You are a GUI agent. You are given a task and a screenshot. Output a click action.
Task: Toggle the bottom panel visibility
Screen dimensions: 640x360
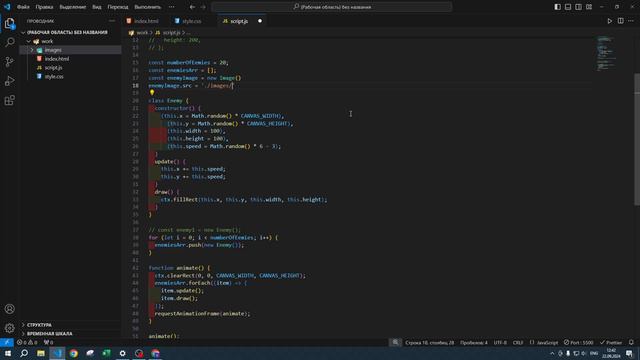pos(568,7)
